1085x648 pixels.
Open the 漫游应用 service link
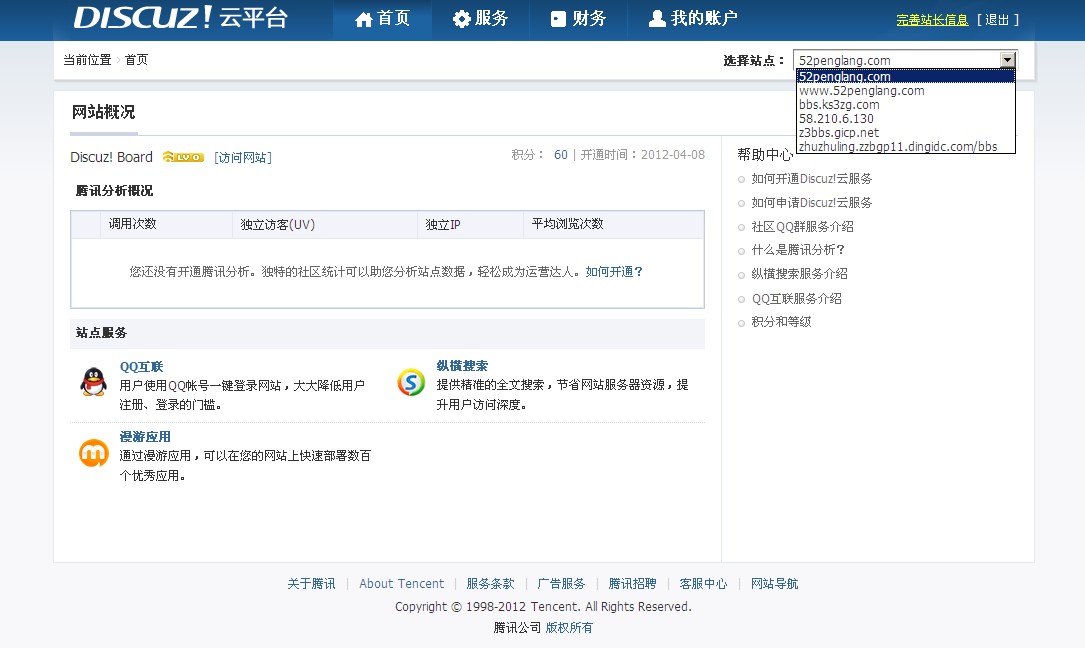pos(145,437)
